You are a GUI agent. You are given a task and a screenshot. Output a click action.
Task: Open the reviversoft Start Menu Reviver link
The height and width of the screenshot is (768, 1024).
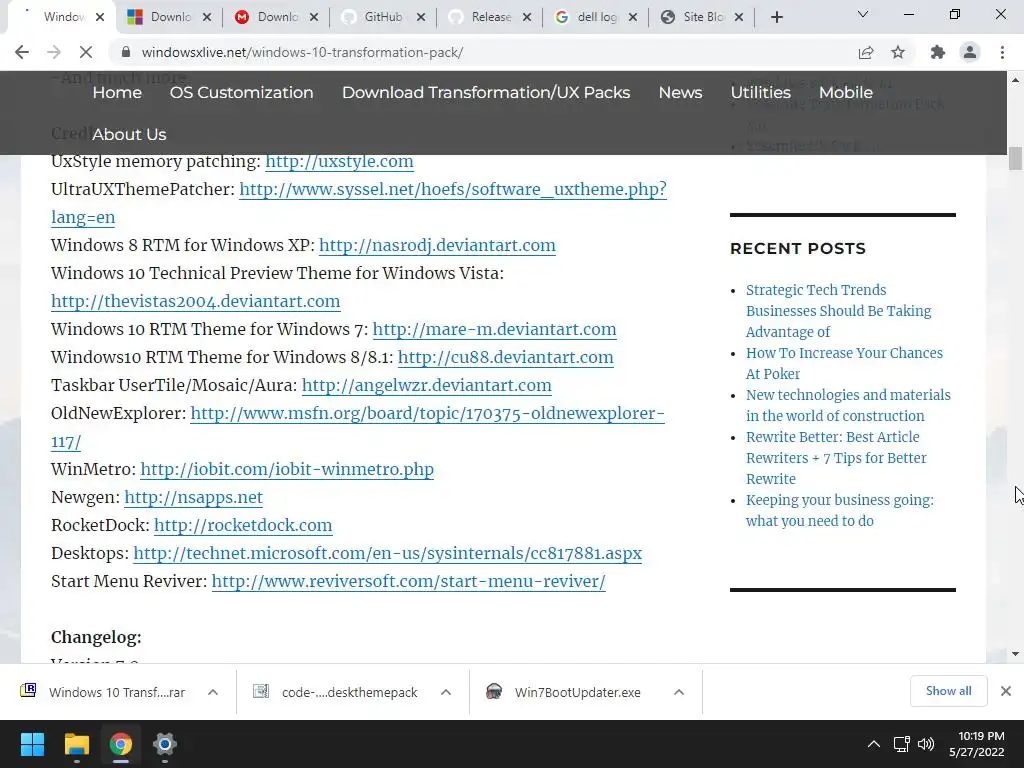(x=408, y=583)
